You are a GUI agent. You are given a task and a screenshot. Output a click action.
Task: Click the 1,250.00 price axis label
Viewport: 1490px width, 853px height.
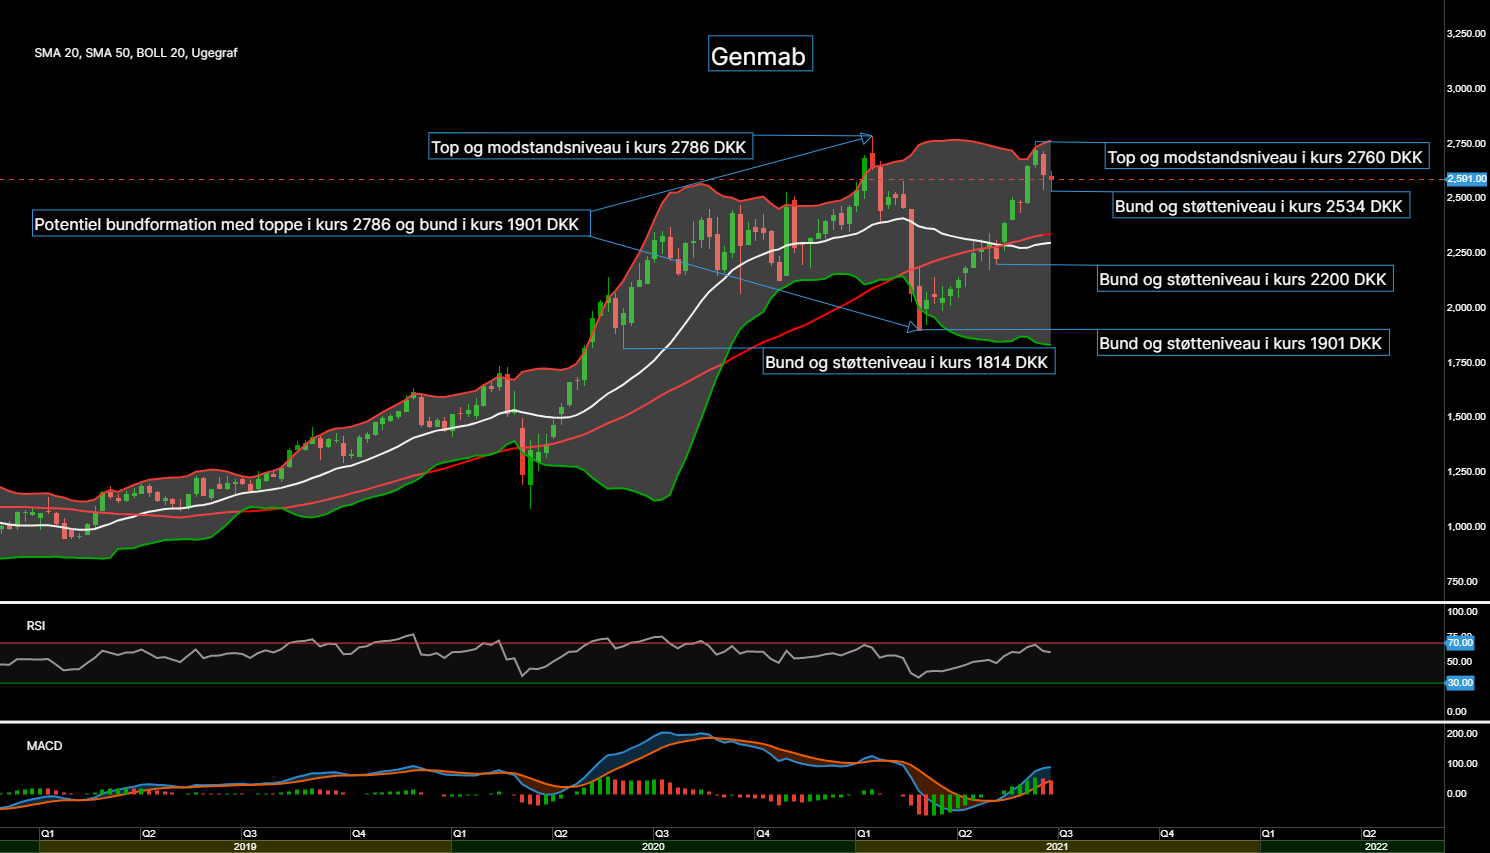coord(1466,472)
